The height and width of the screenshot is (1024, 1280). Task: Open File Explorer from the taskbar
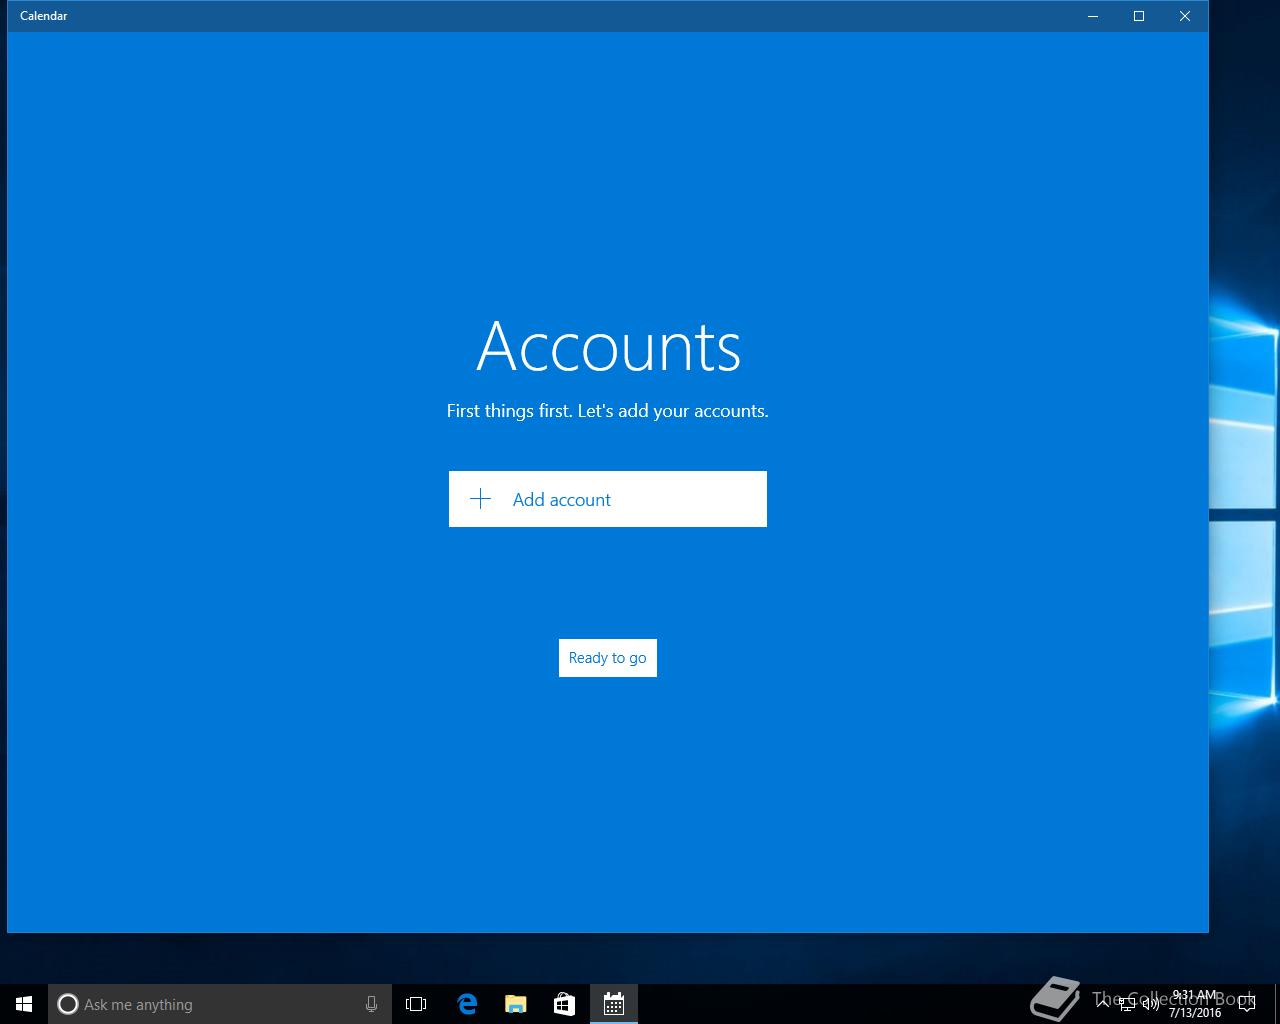[x=515, y=1004]
